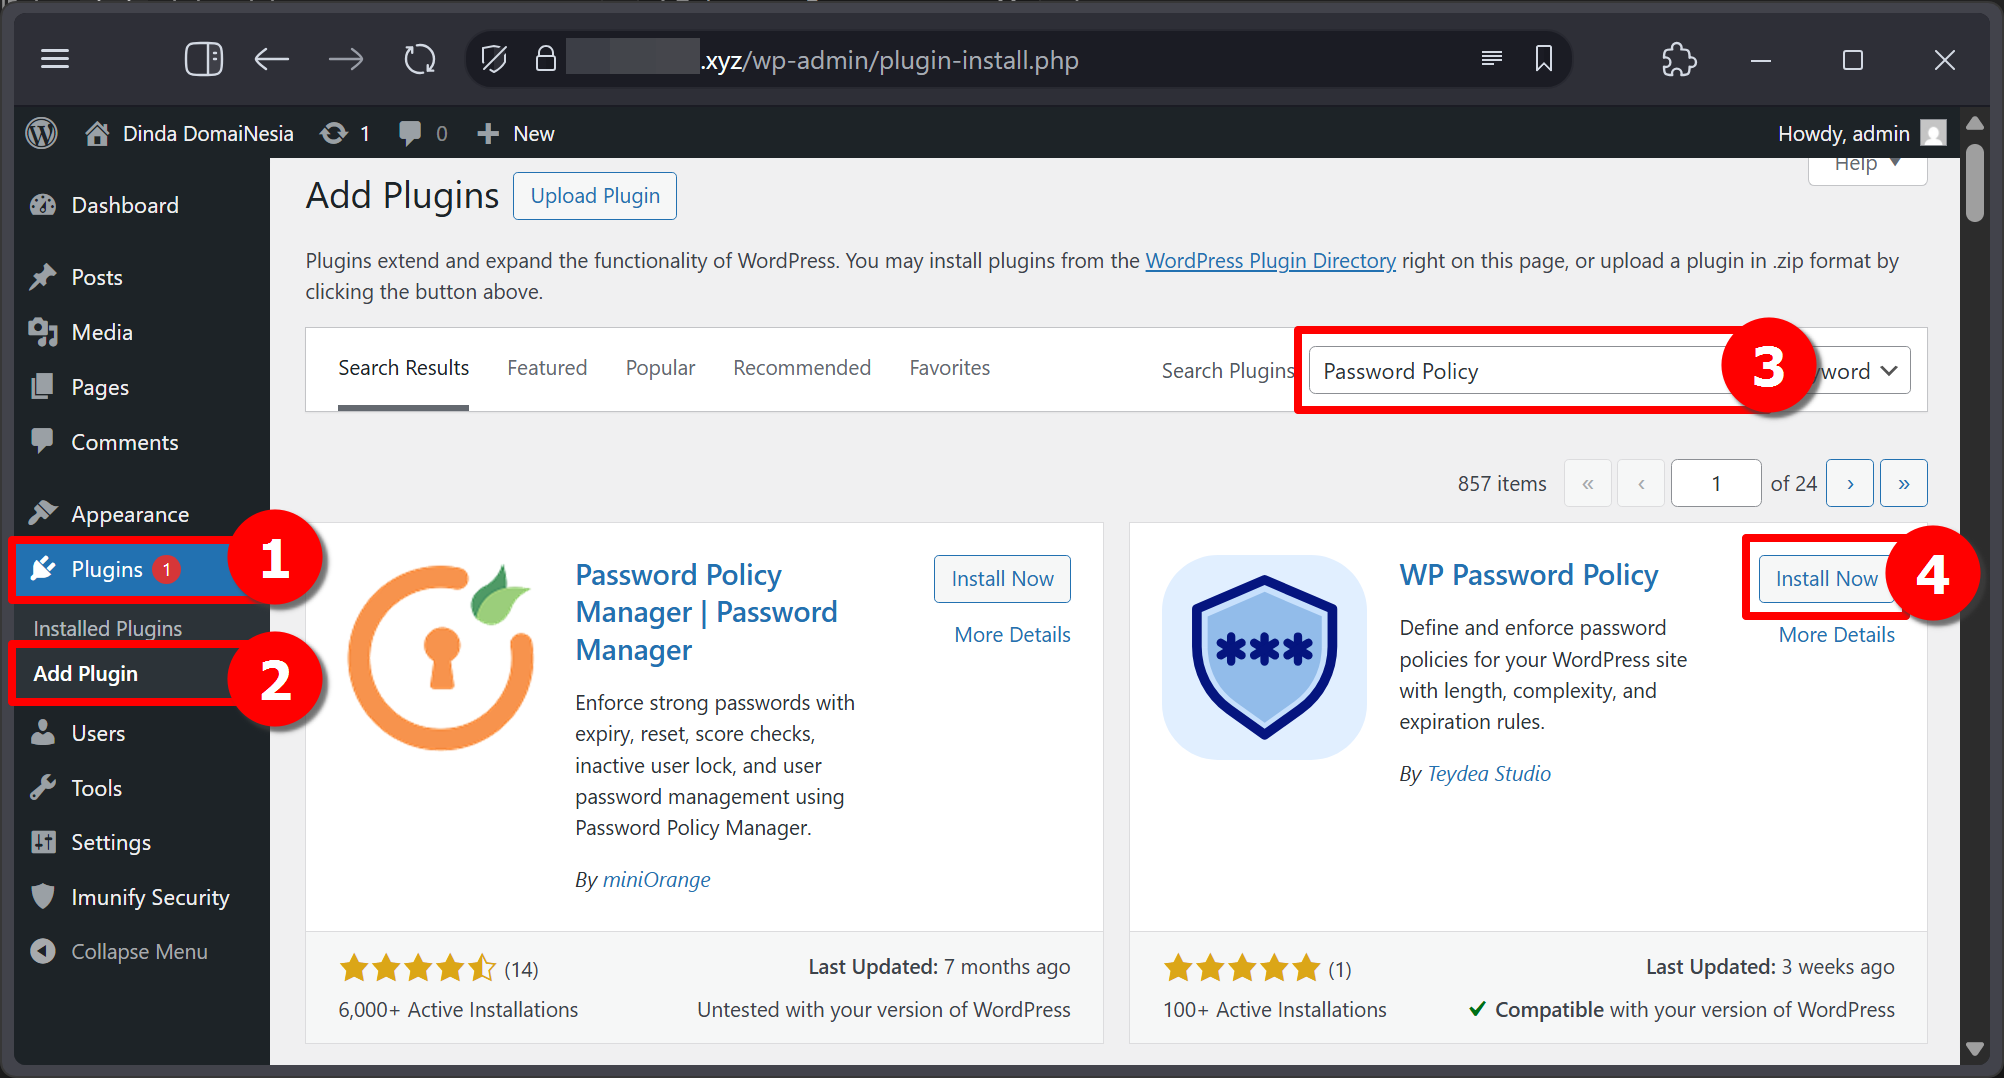Visit site via Dinda DomaiNesia home link
The height and width of the screenshot is (1078, 2004).
(189, 133)
